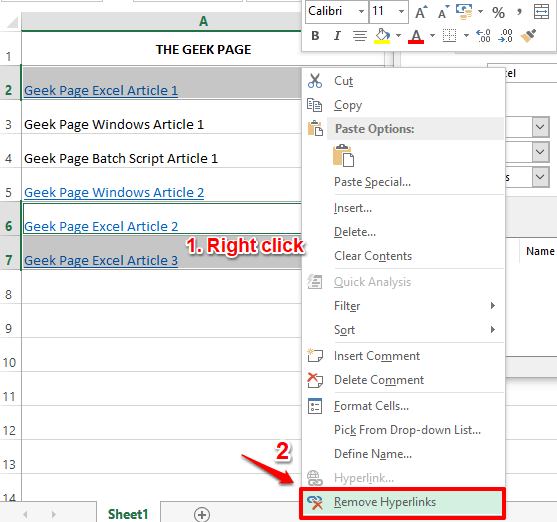Click the Bold icon in mini toolbar

315,36
